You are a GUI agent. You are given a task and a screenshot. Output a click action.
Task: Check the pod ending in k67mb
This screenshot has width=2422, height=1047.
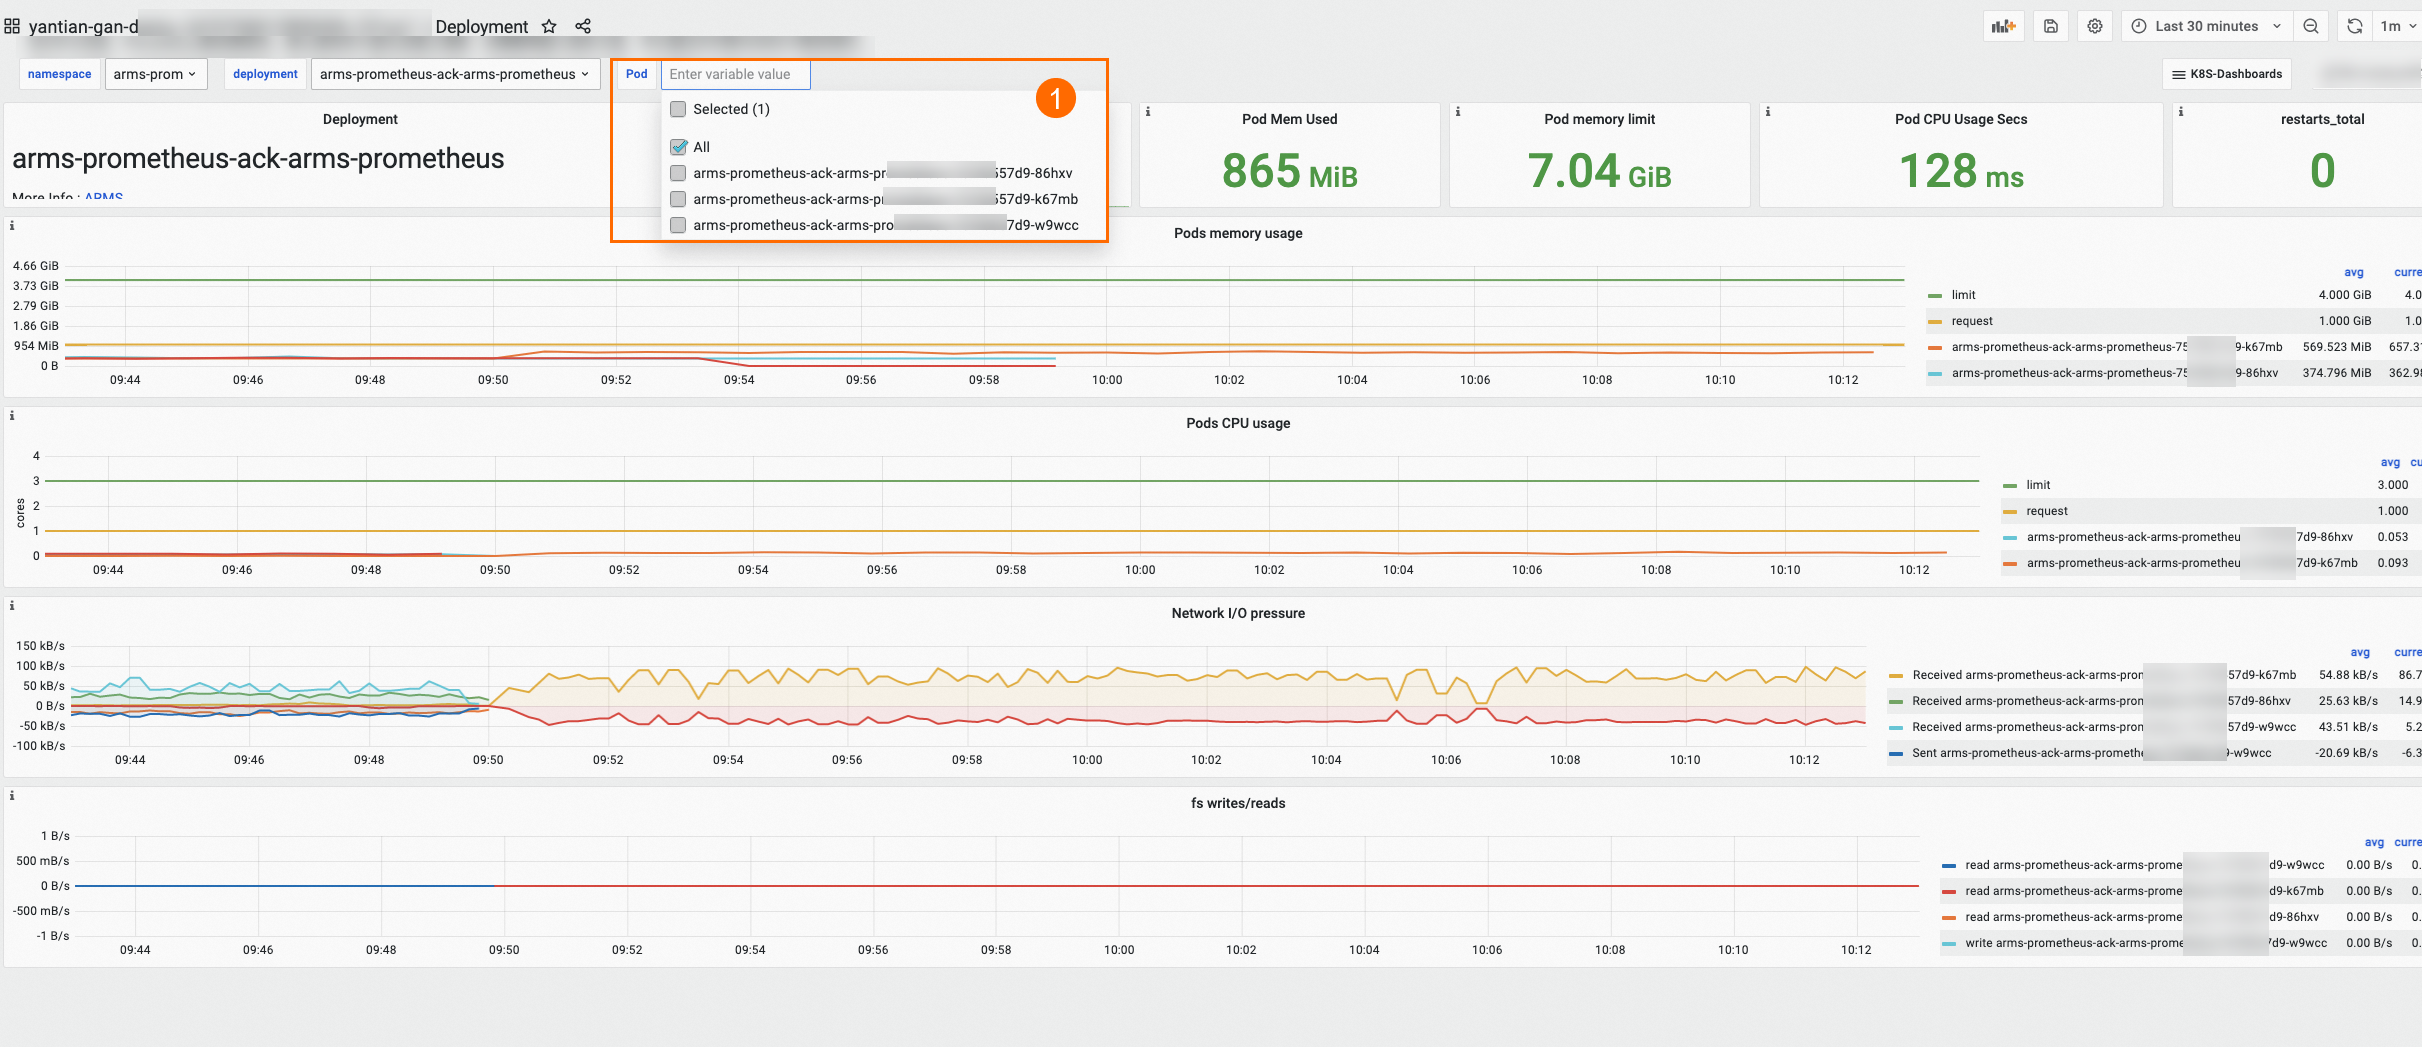pos(678,199)
